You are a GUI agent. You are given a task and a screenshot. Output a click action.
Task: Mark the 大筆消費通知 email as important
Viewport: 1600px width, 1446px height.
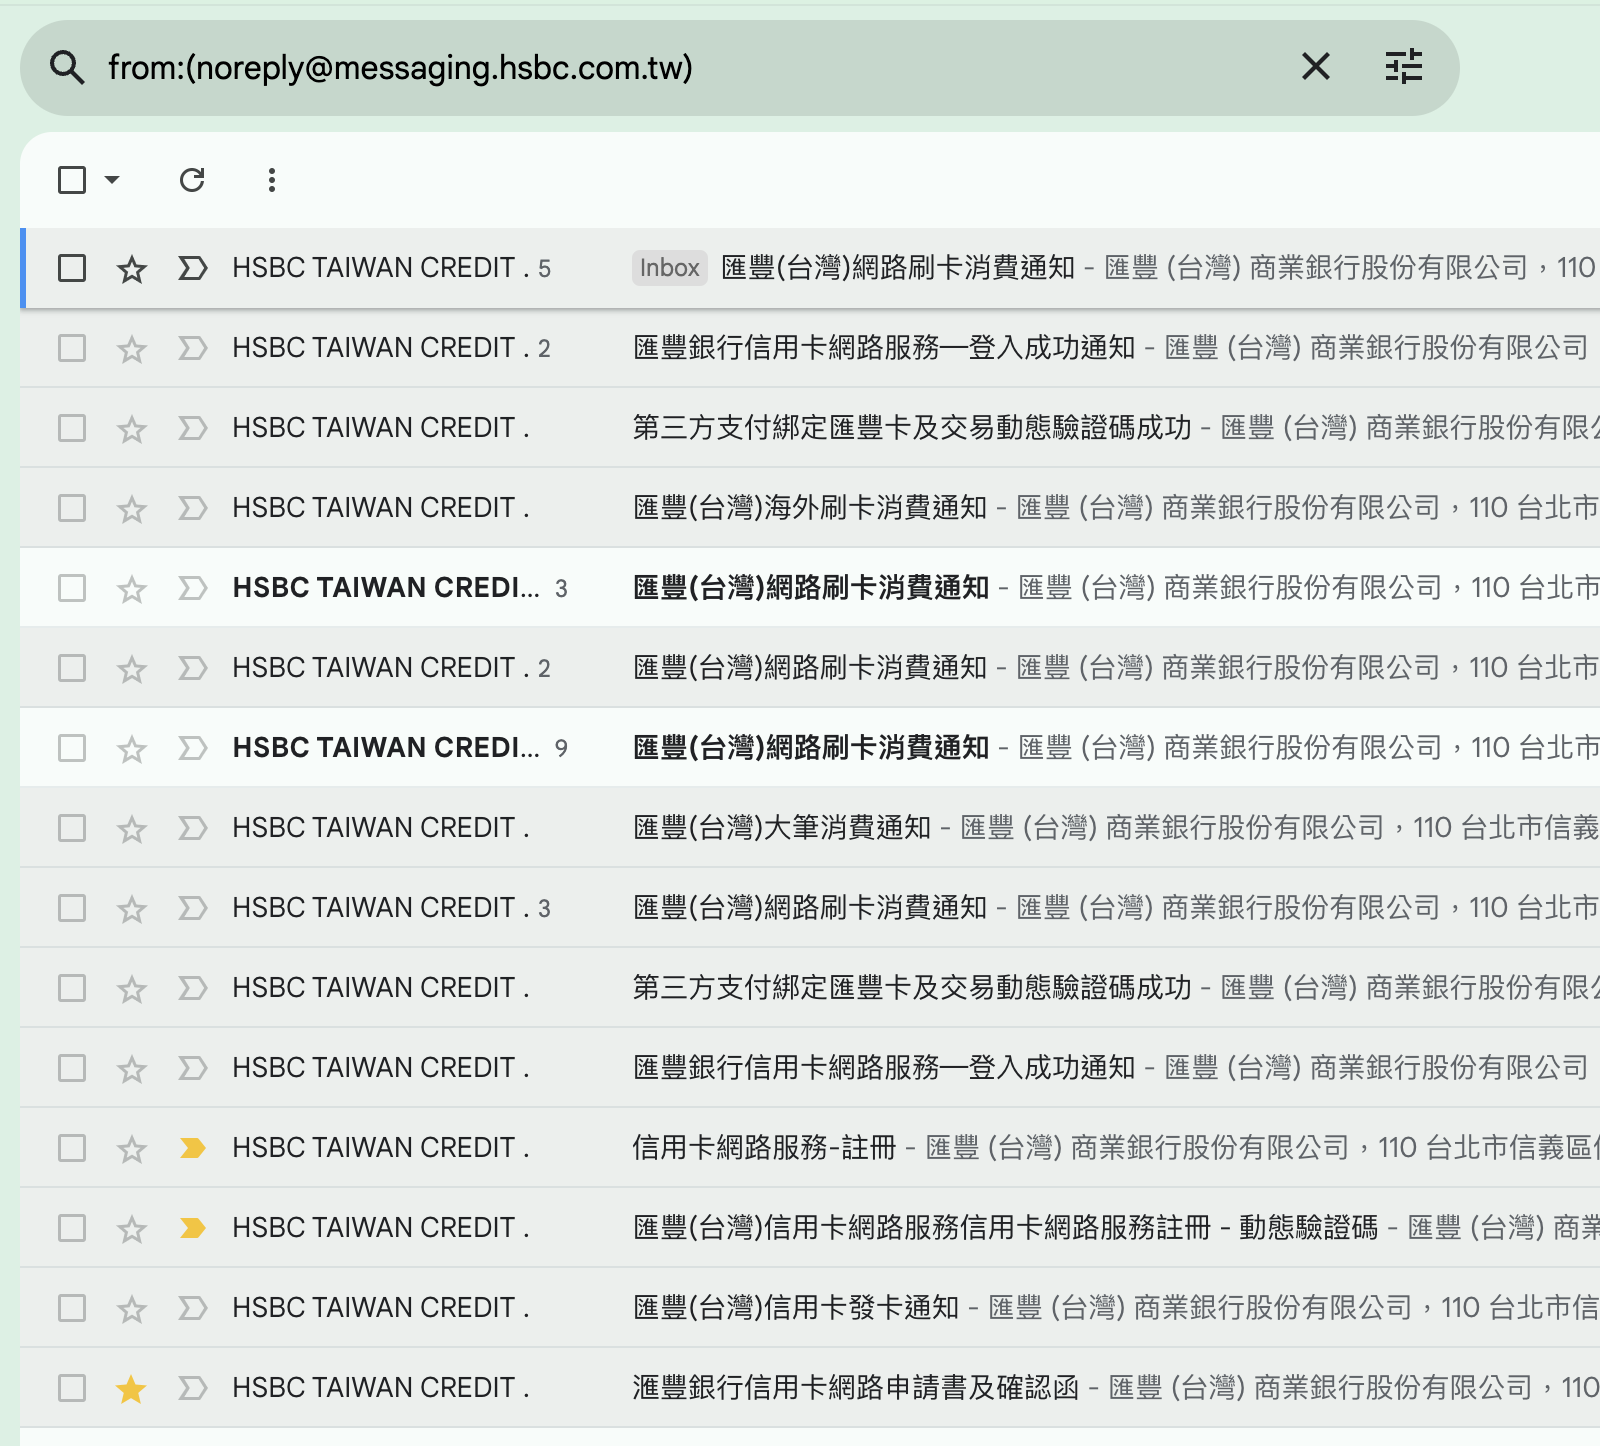192,828
